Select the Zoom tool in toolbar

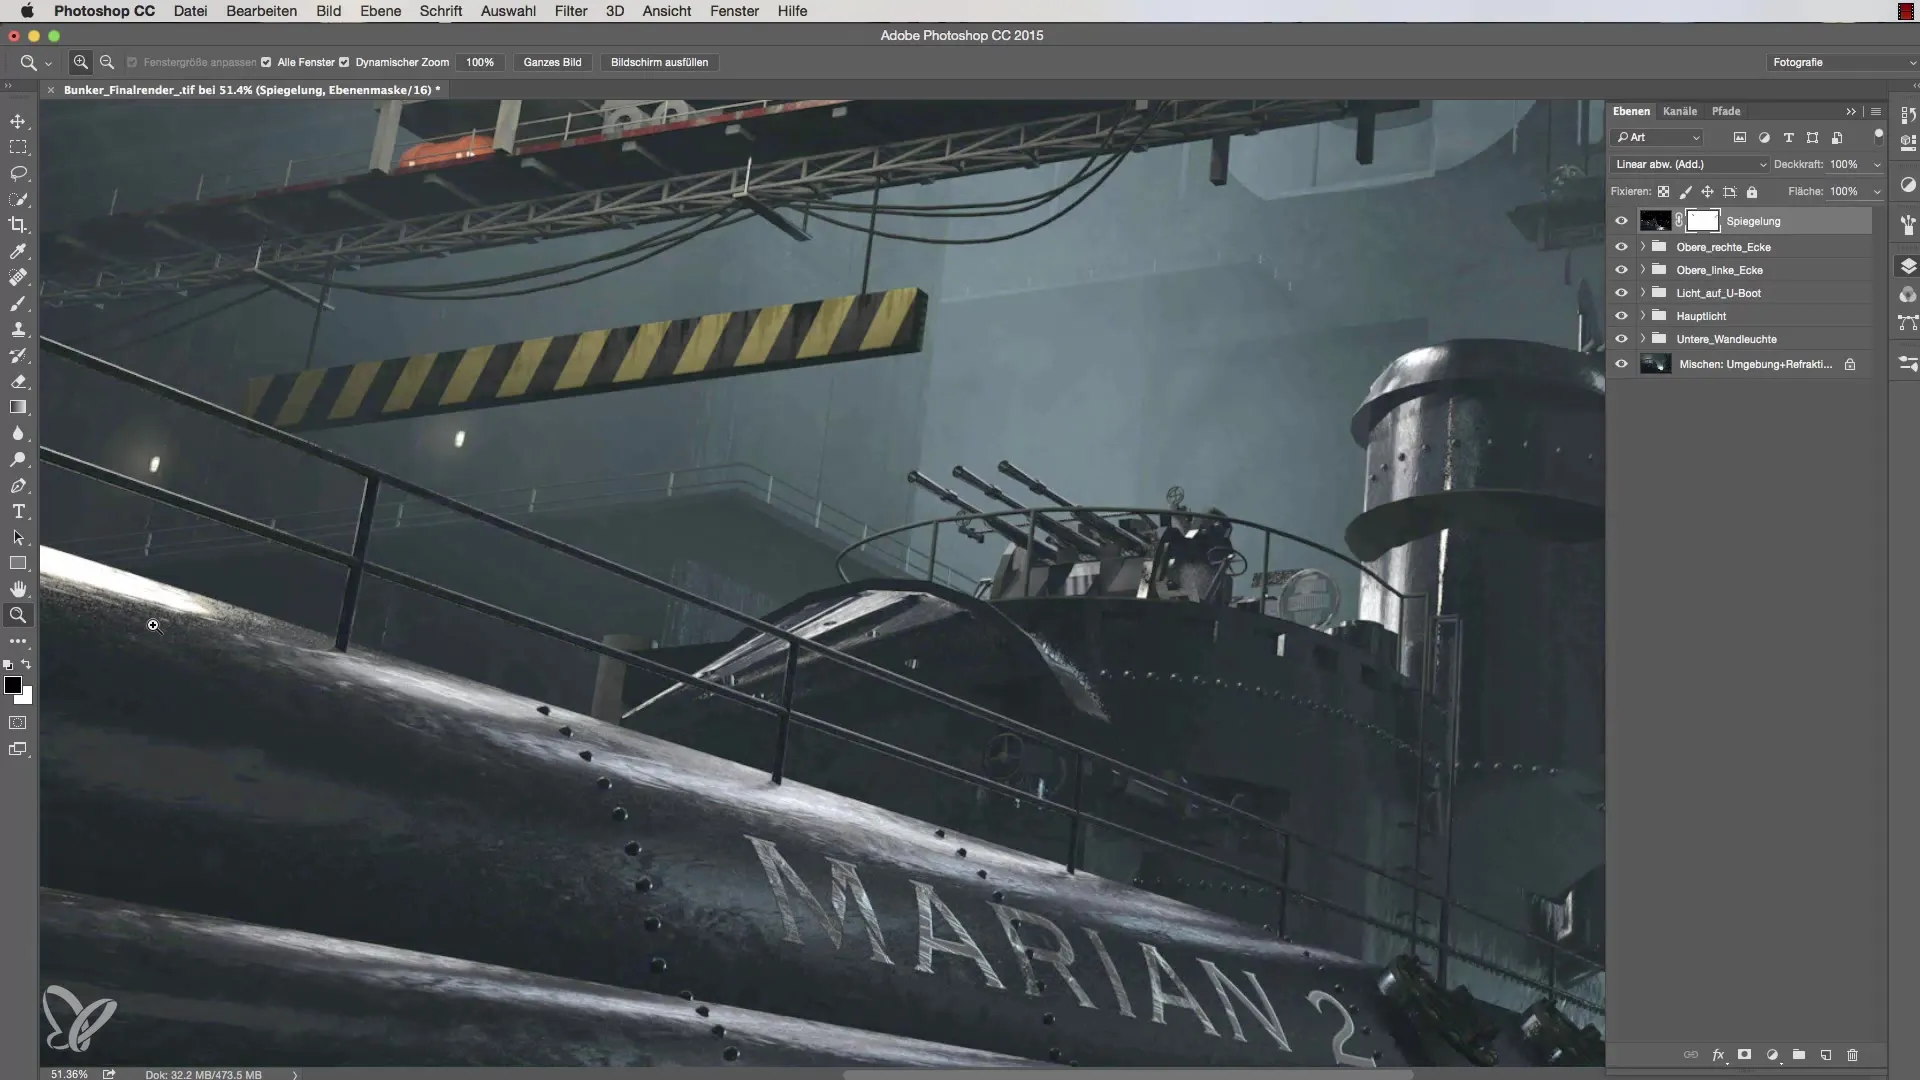[x=18, y=615]
